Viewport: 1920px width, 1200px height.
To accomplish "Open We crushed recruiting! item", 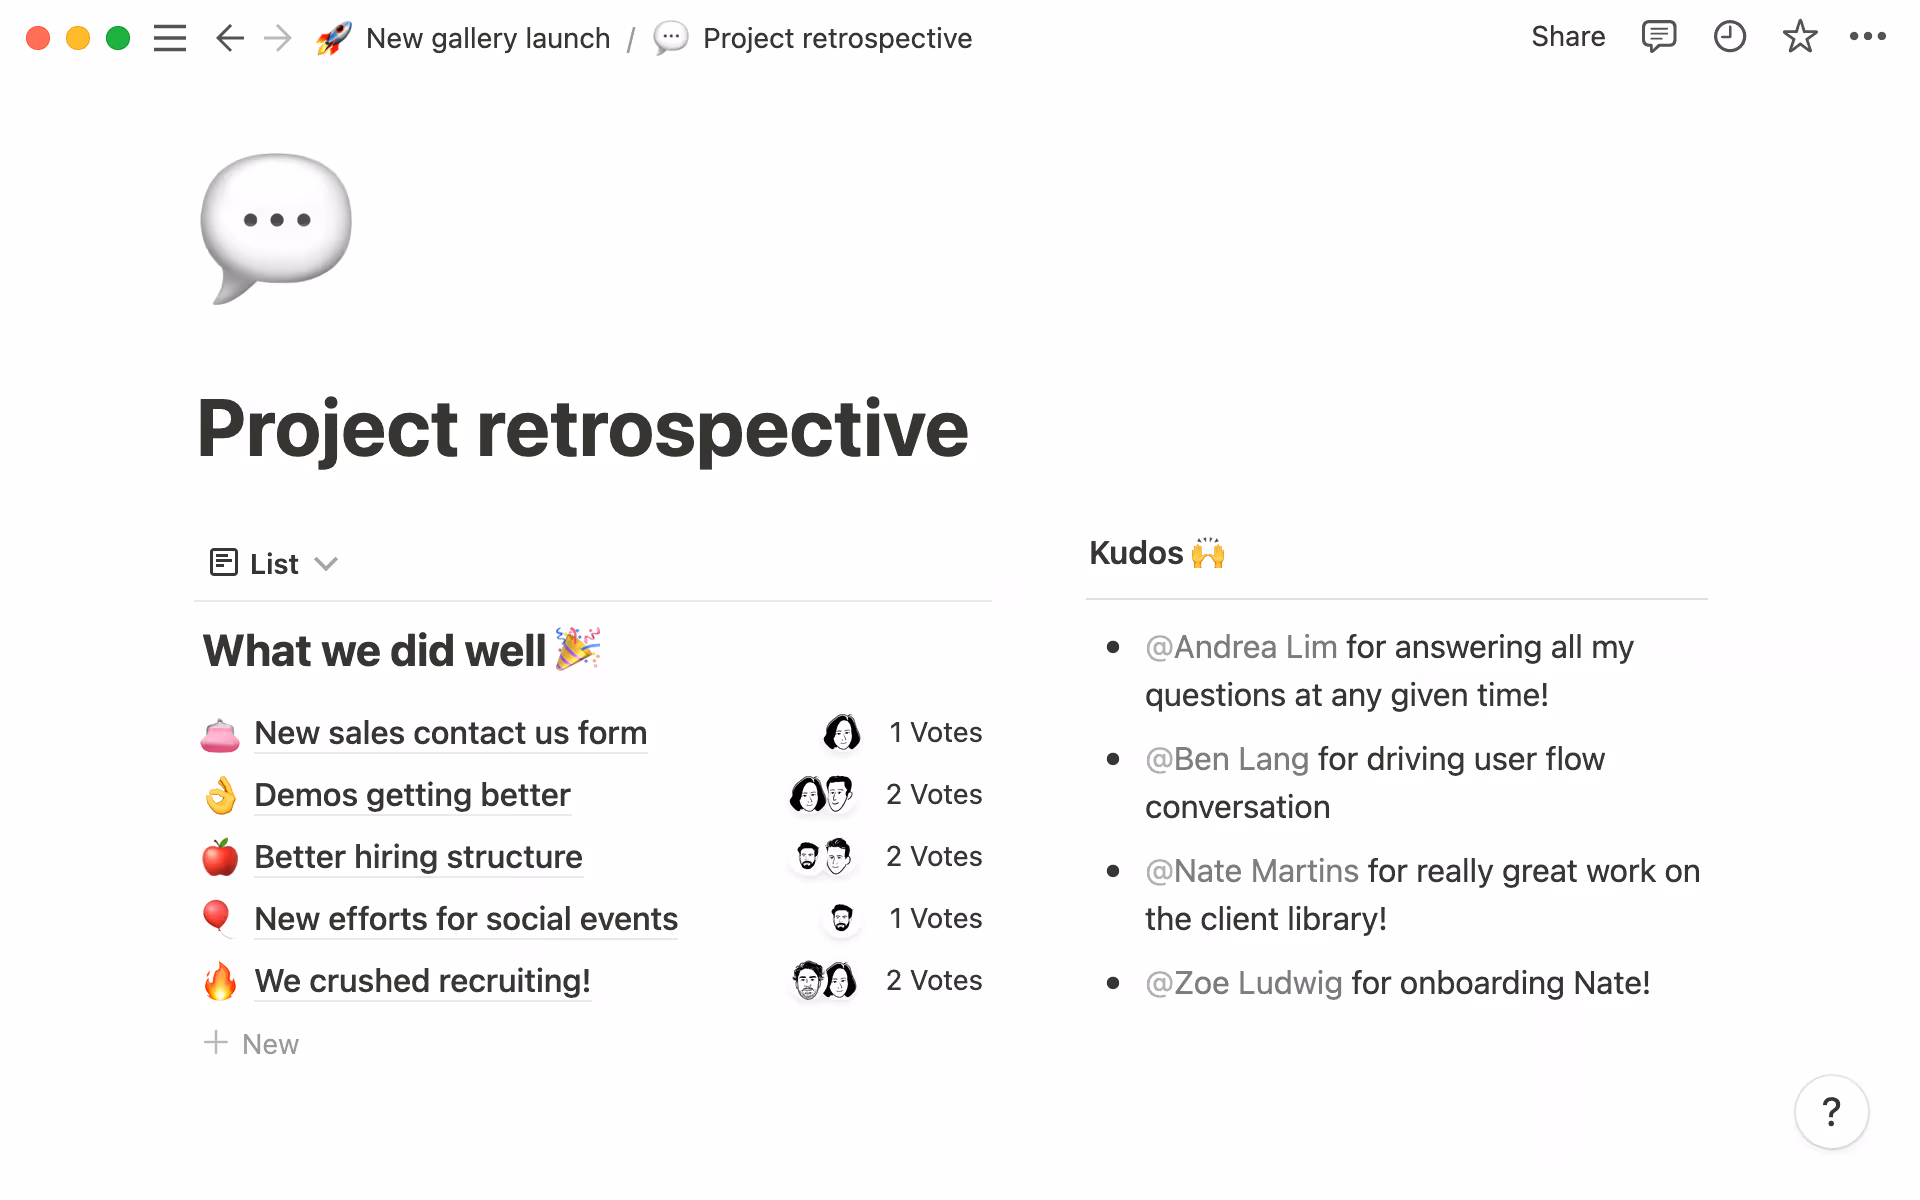I will 422,981.
